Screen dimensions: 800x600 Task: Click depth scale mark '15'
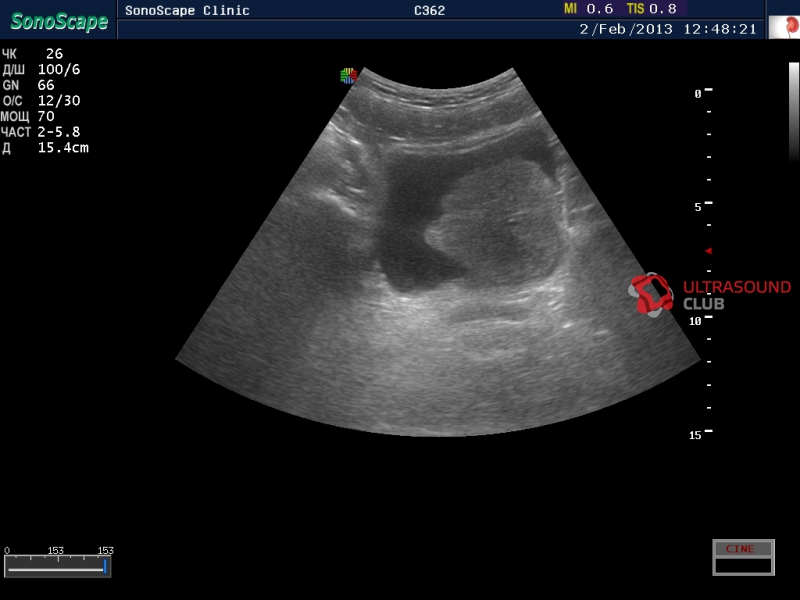click(695, 435)
